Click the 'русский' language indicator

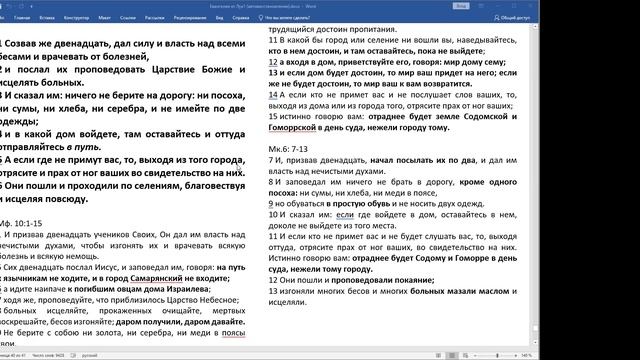89,356
